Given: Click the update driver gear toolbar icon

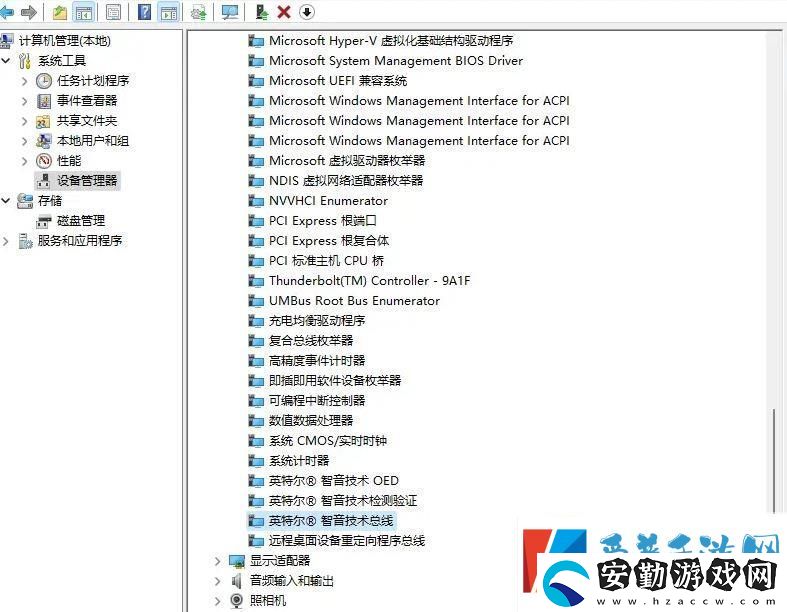Looking at the screenshot, I should click(199, 12).
